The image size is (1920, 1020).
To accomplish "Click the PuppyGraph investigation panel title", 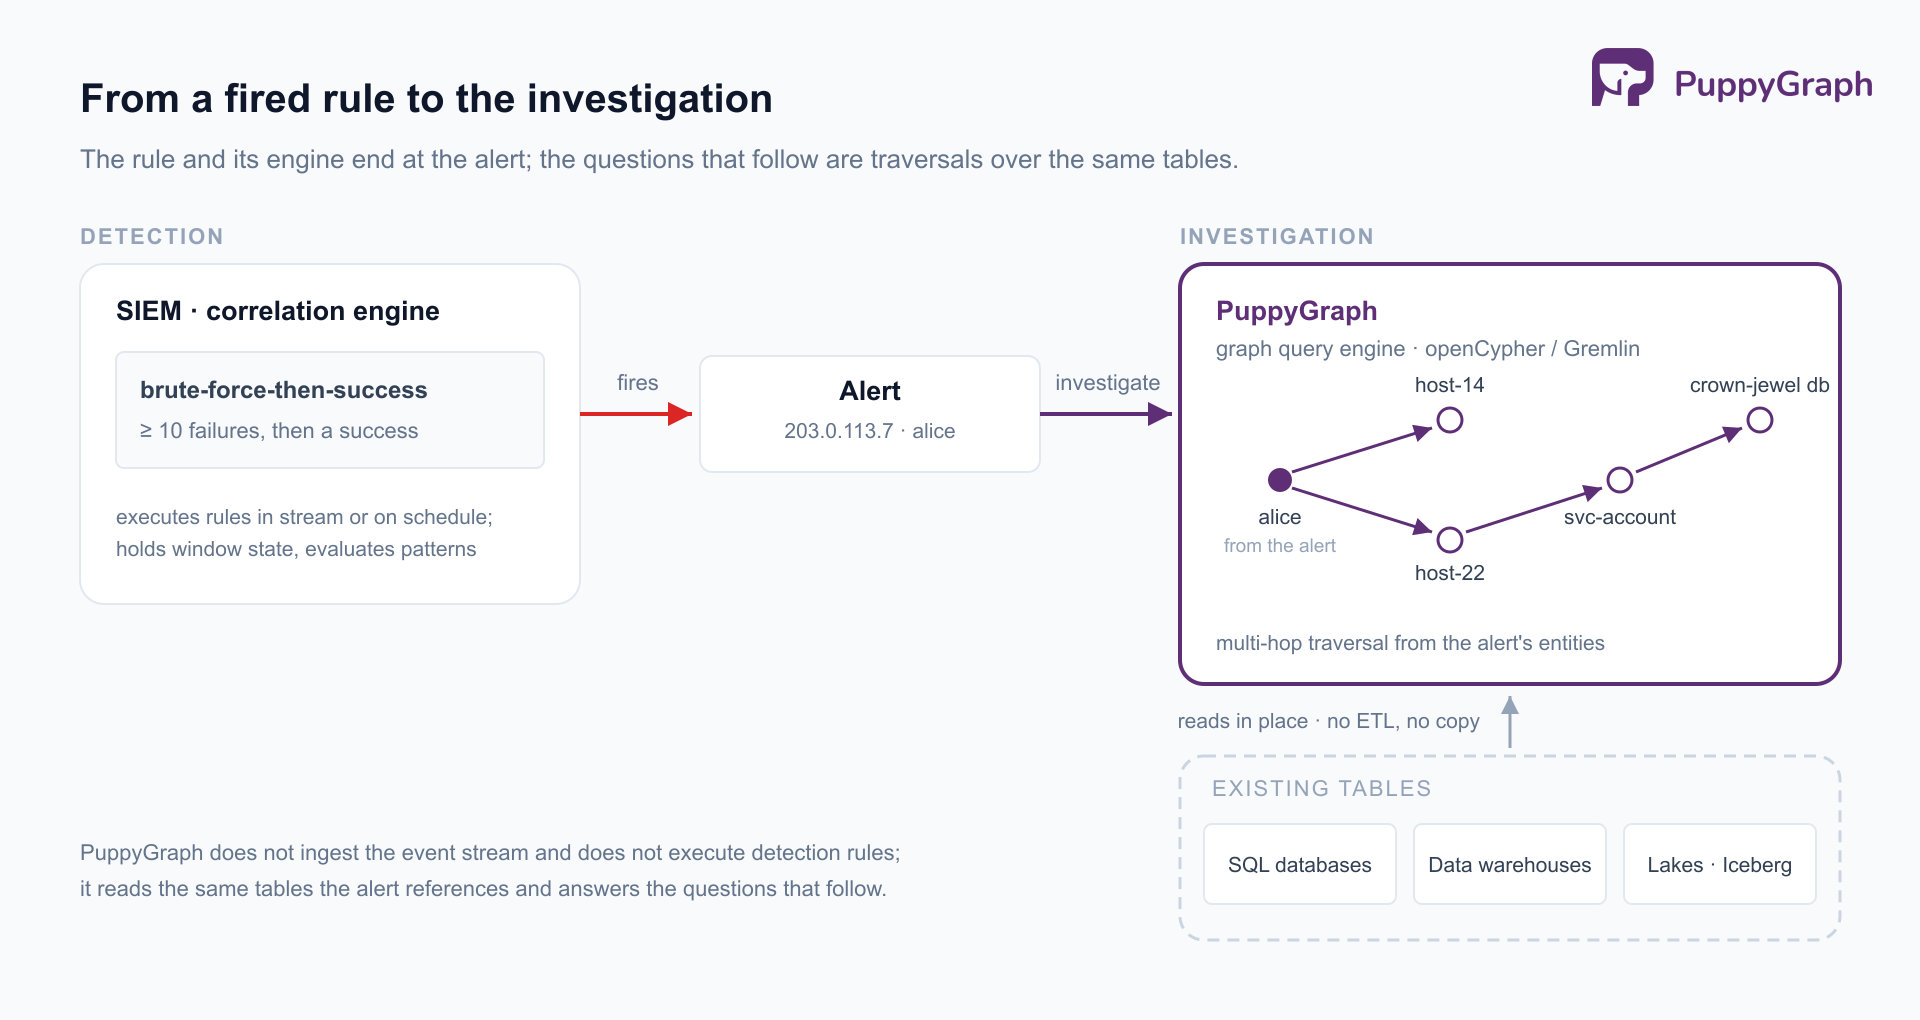I will click(x=1296, y=311).
